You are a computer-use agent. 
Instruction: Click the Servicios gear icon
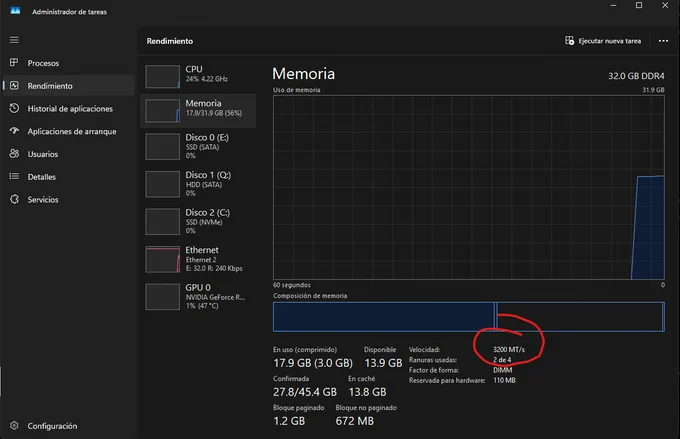[x=14, y=199]
